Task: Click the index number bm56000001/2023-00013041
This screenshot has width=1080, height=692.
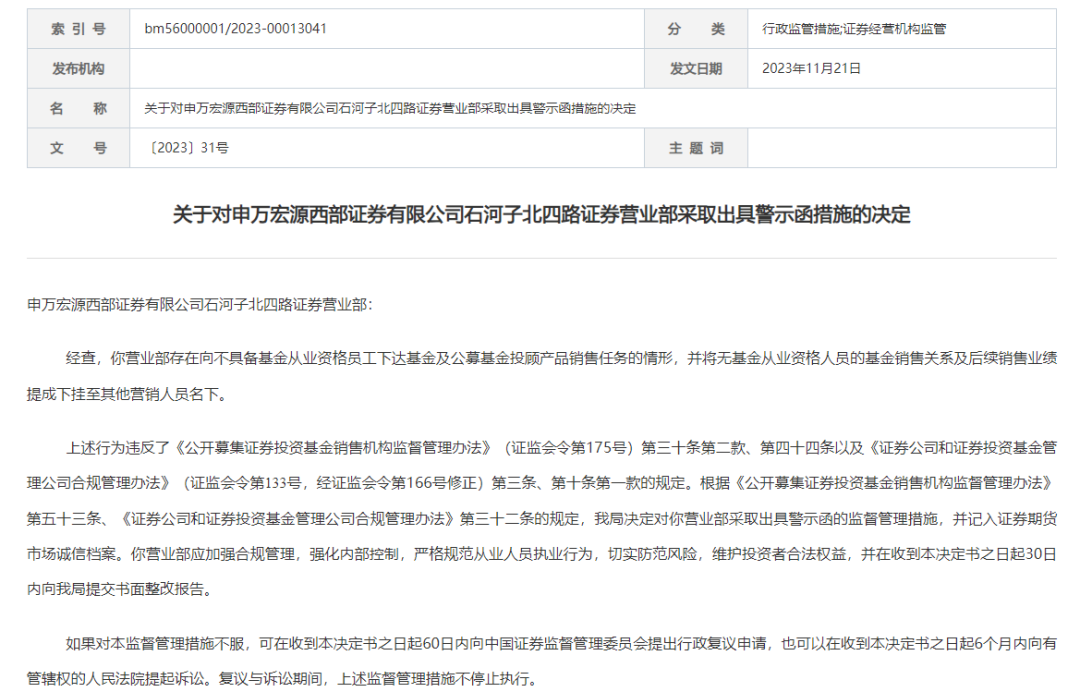Action: [236, 29]
